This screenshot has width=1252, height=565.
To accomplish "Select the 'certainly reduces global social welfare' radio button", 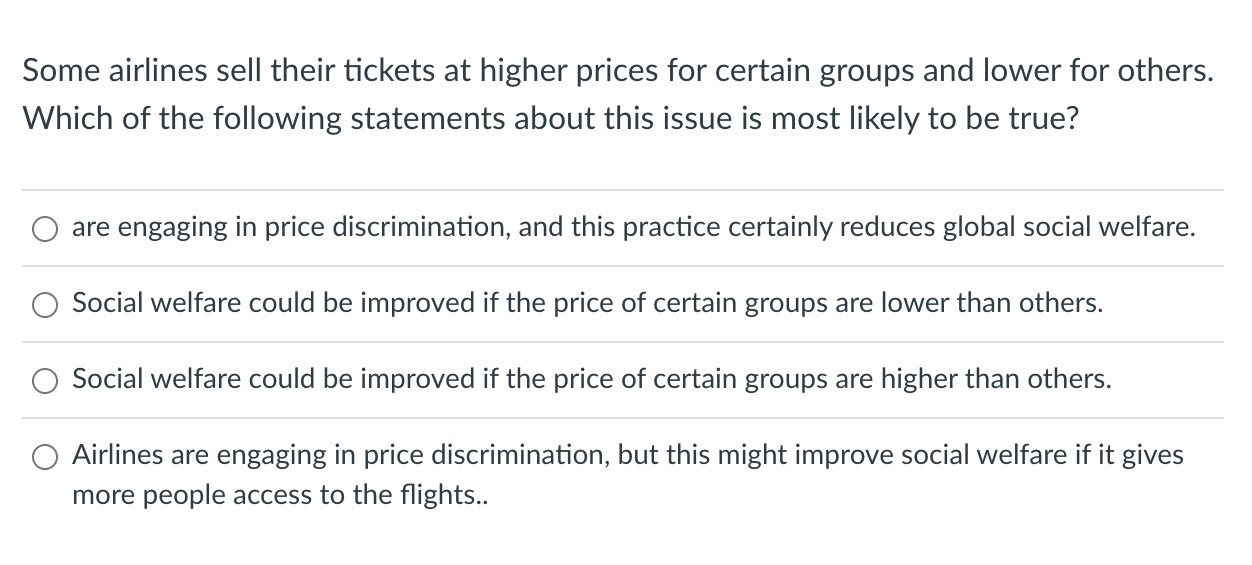I will click(44, 230).
